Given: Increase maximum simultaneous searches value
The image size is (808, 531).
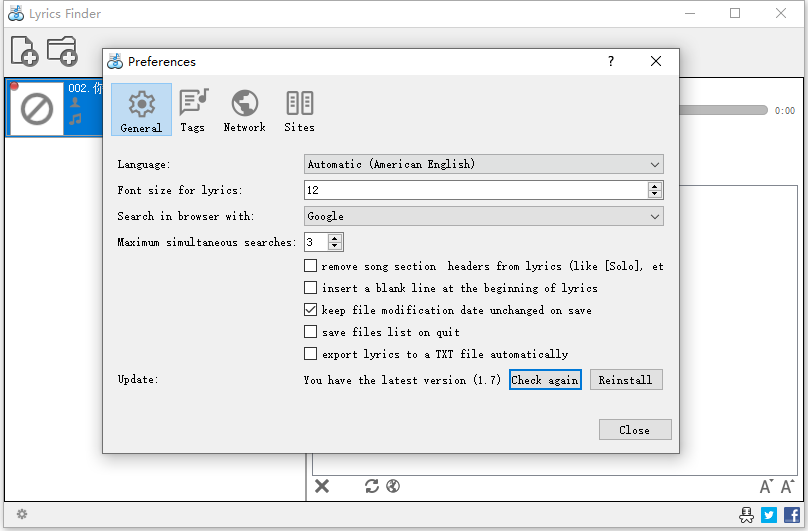Looking at the screenshot, I should pyautogui.click(x=335, y=238).
